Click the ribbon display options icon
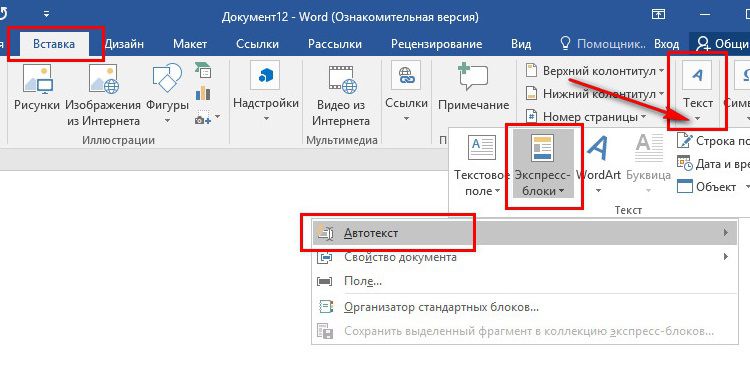Screen dimensions: 750x370 pyautogui.click(x=659, y=15)
